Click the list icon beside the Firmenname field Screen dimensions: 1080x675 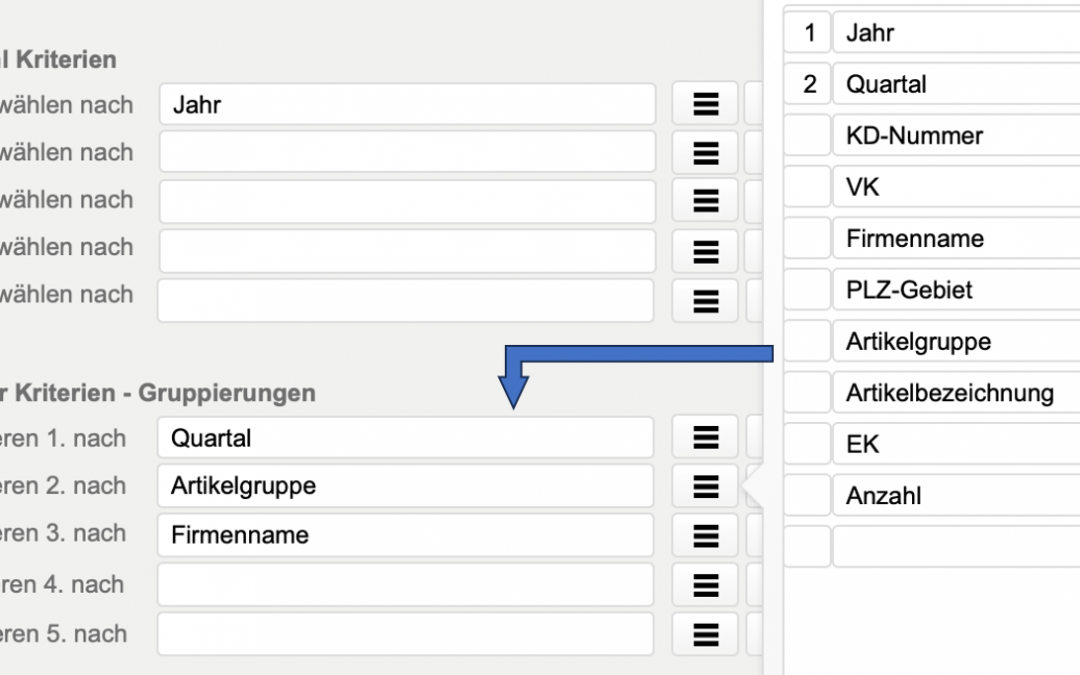pyautogui.click(x=705, y=535)
